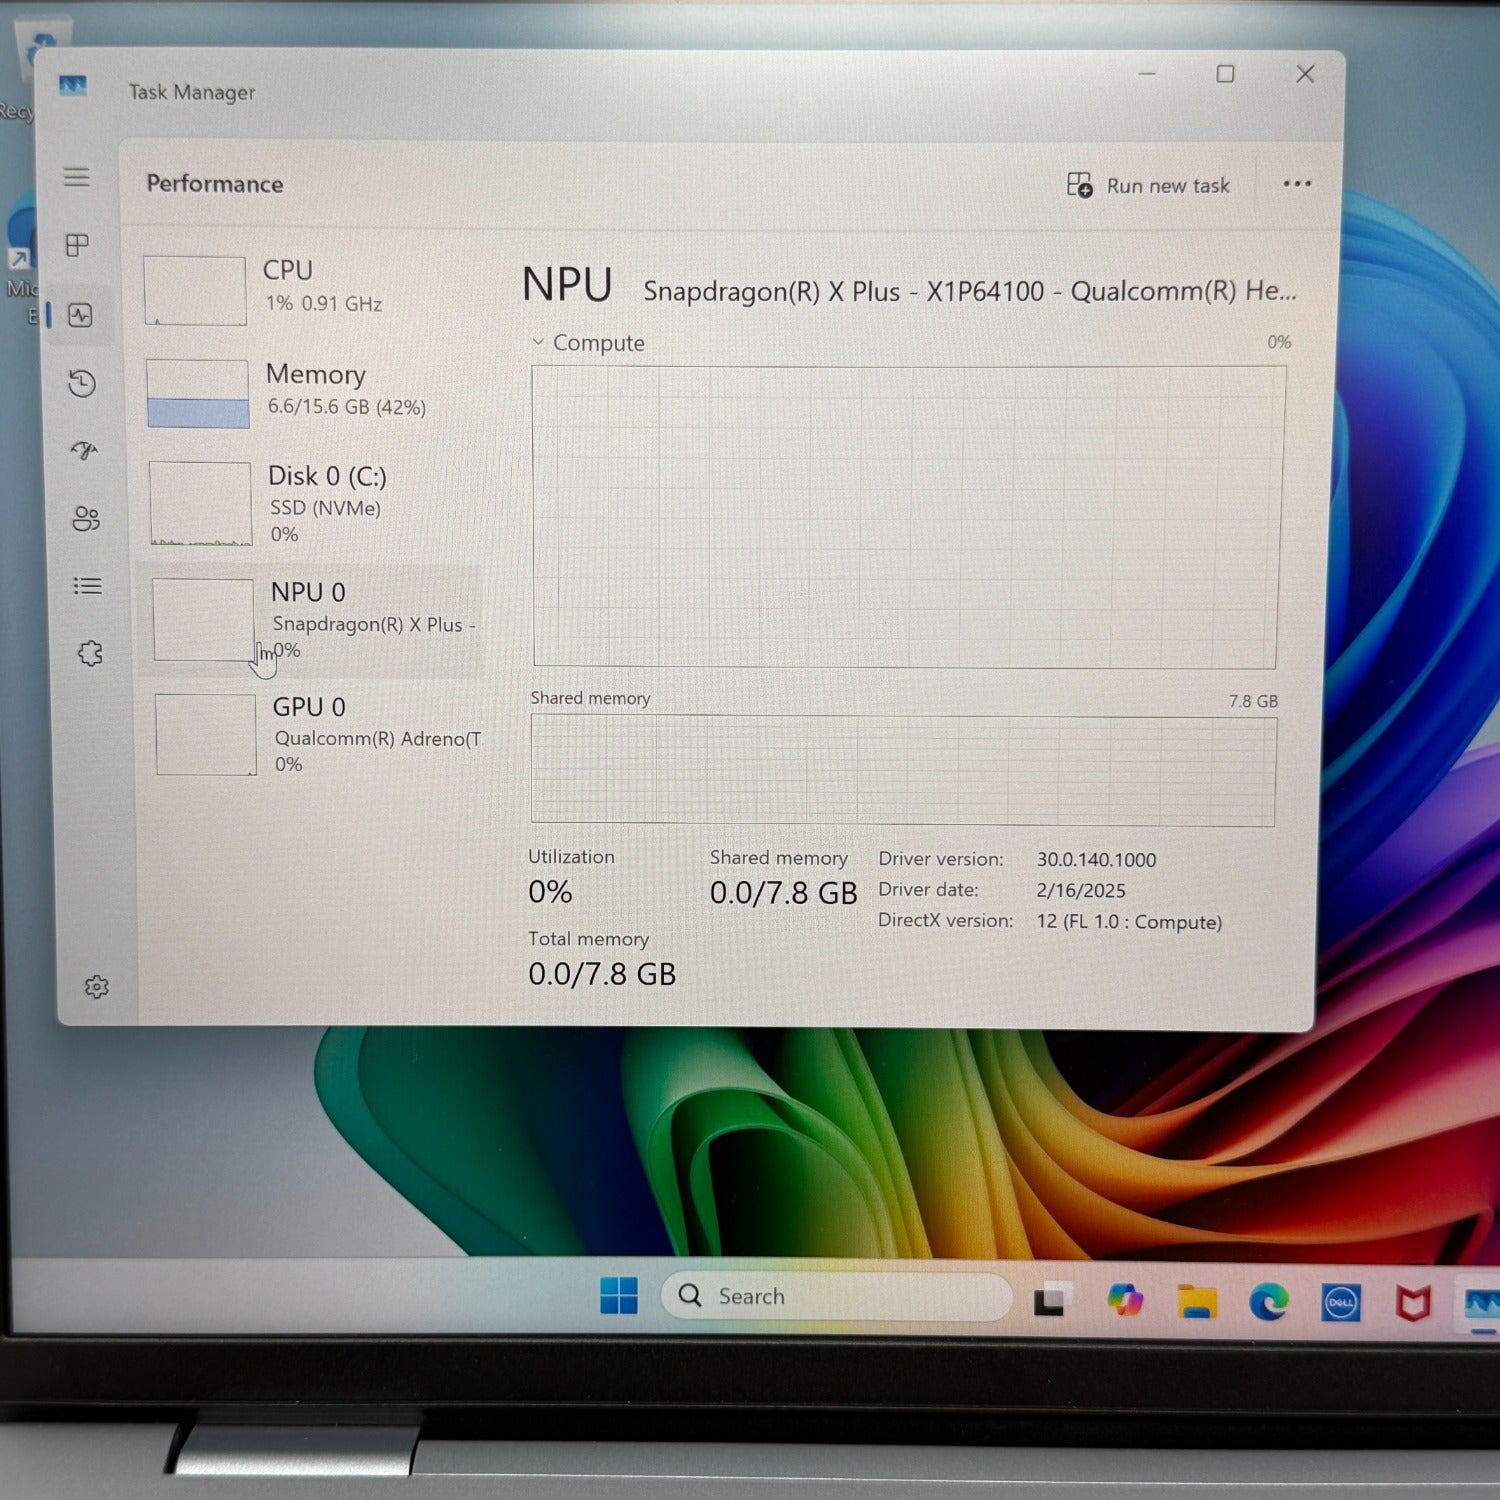Click the Compute utilization graph
This screenshot has width=1500, height=1500.
pos(908,517)
